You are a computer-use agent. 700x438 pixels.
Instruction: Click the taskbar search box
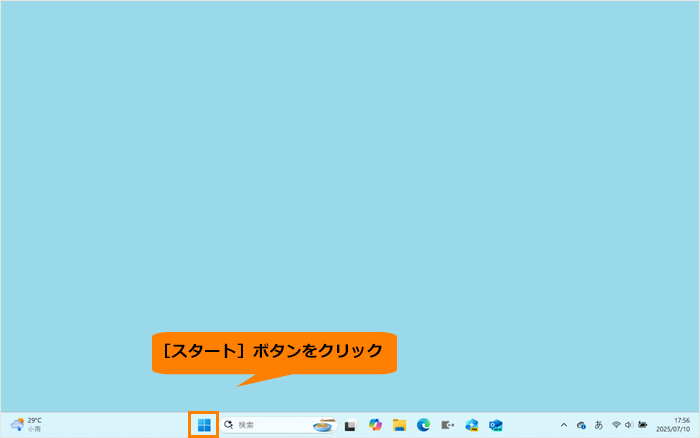[x=279, y=425]
